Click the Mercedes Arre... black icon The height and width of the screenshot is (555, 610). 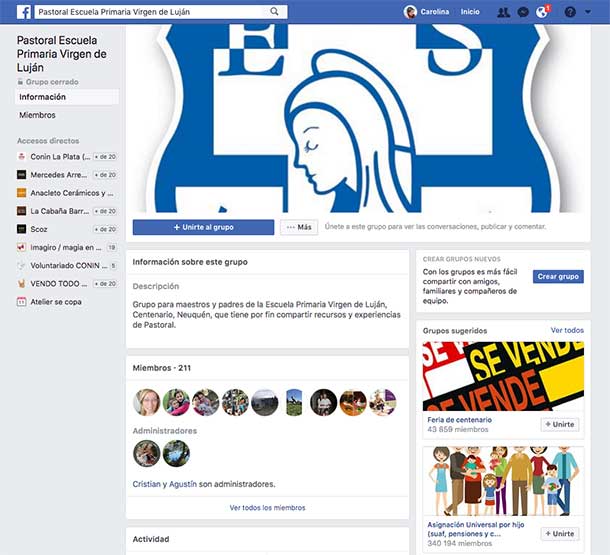pyautogui.click(x=21, y=175)
